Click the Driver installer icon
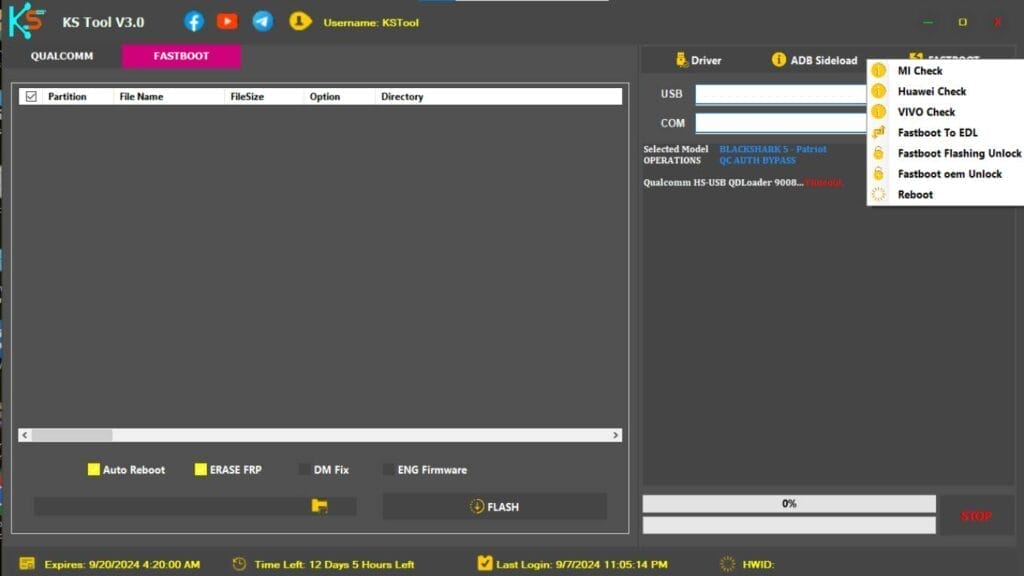1024x576 pixels. point(682,60)
